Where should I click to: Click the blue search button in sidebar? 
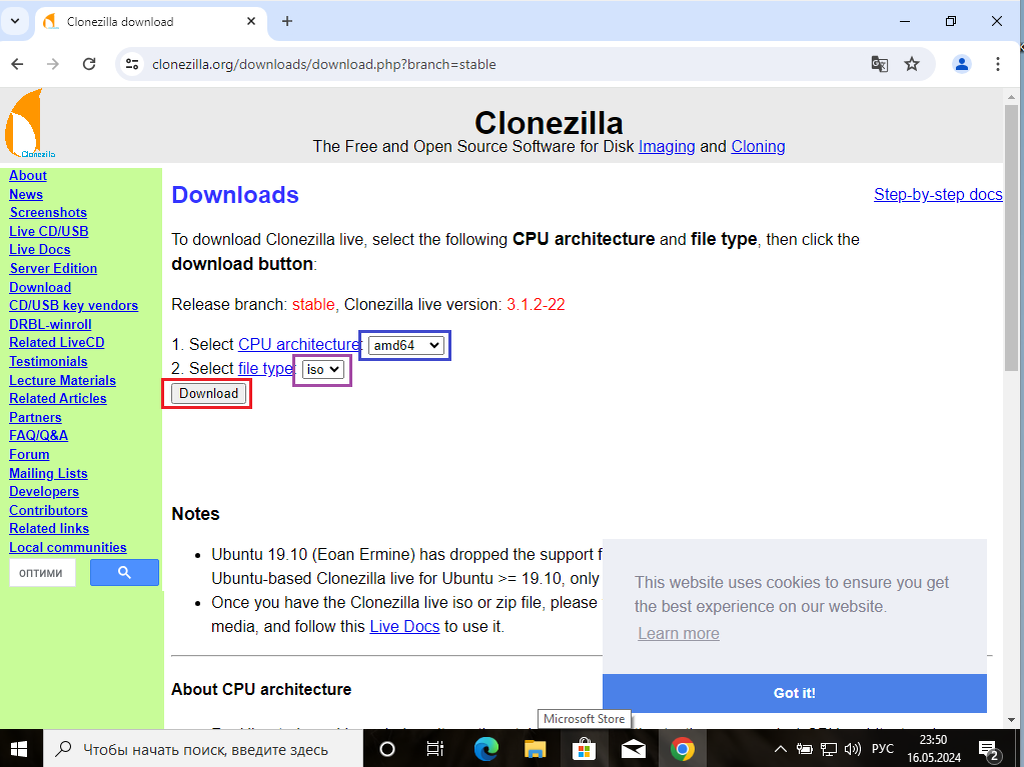(124, 572)
